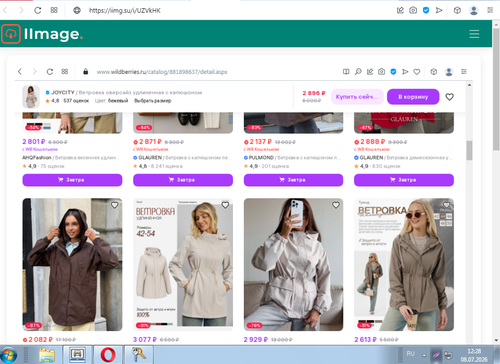The width and height of the screenshot is (500, 364).
Task: Open the mirror selfie white jacket photo
Action: pos(293,264)
